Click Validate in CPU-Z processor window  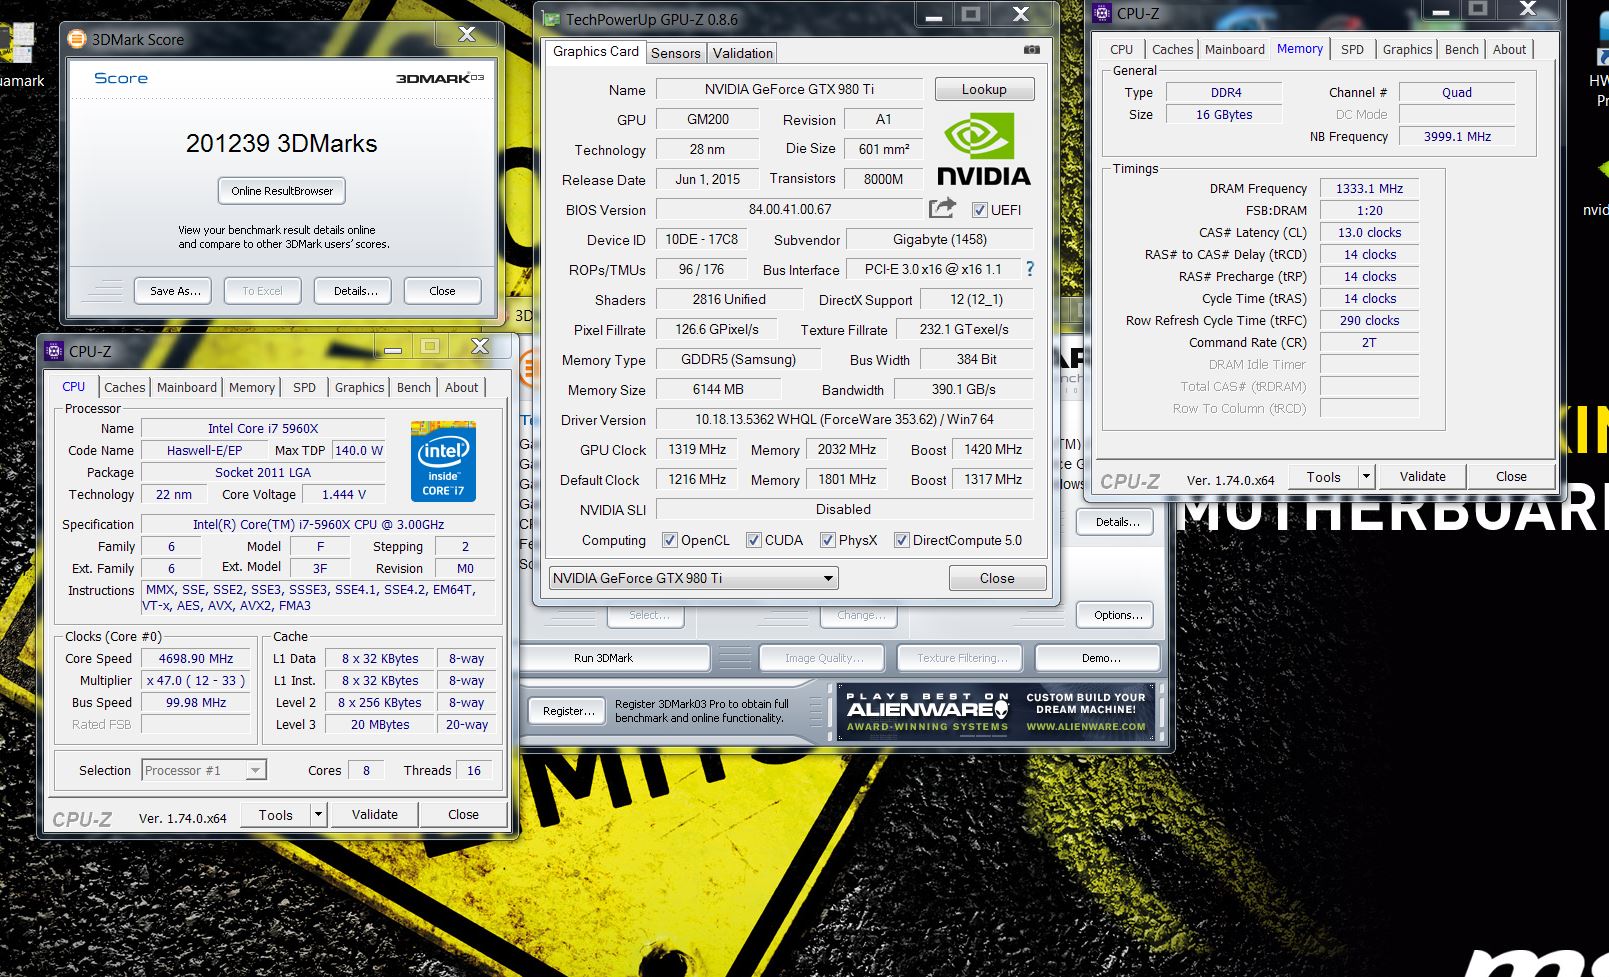375,814
